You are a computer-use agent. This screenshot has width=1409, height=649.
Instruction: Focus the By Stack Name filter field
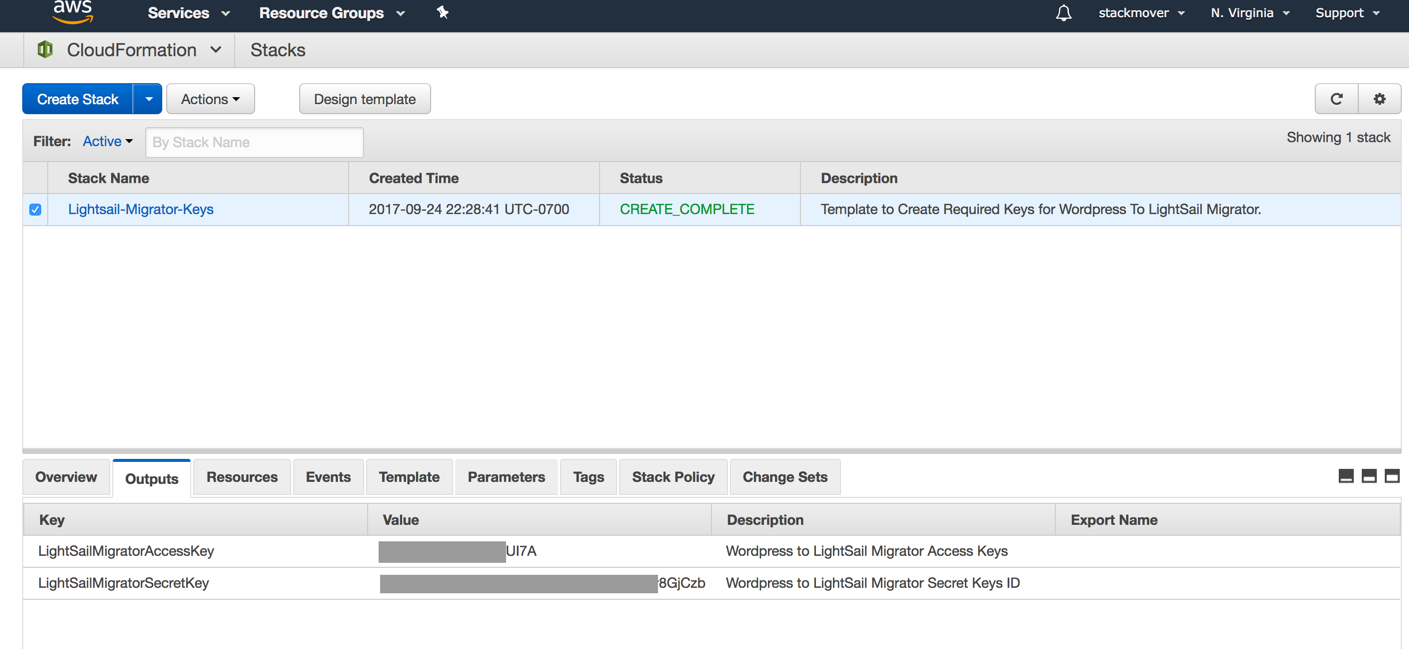254,142
